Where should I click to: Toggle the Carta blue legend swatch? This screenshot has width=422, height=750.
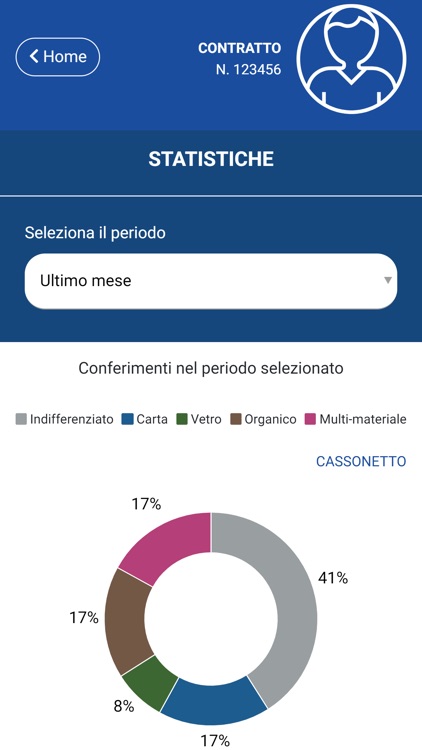(x=128, y=419)
